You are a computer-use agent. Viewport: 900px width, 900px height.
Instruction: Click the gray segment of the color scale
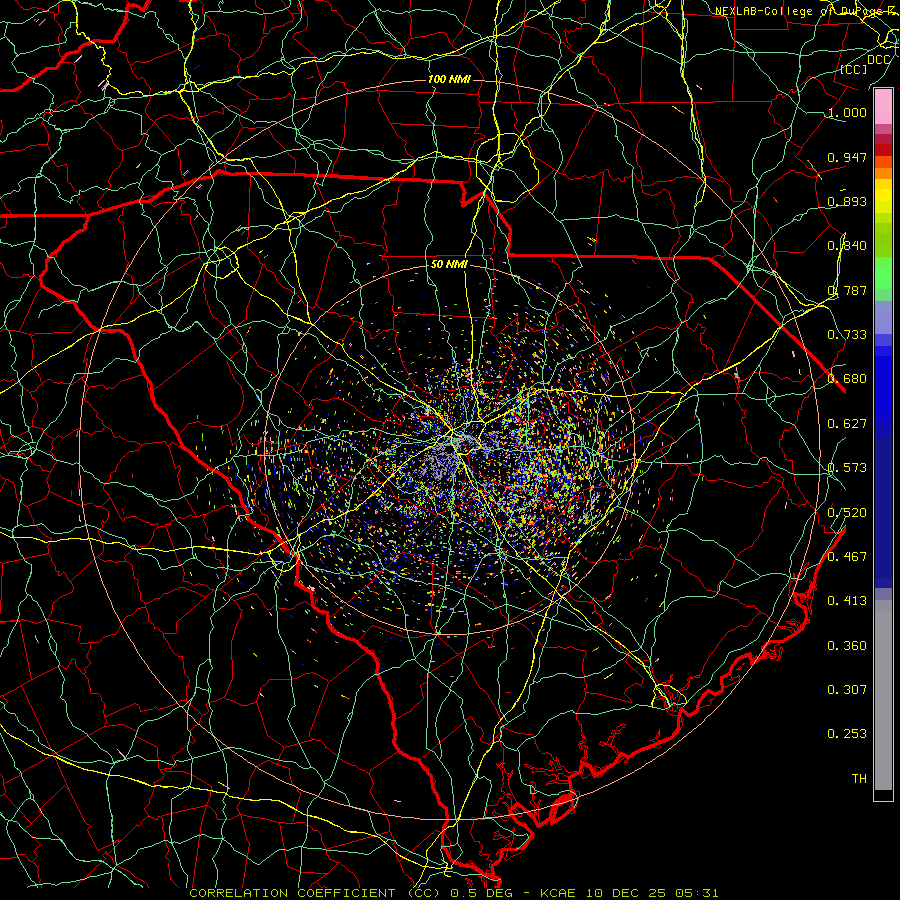click(x=883, y=695)
